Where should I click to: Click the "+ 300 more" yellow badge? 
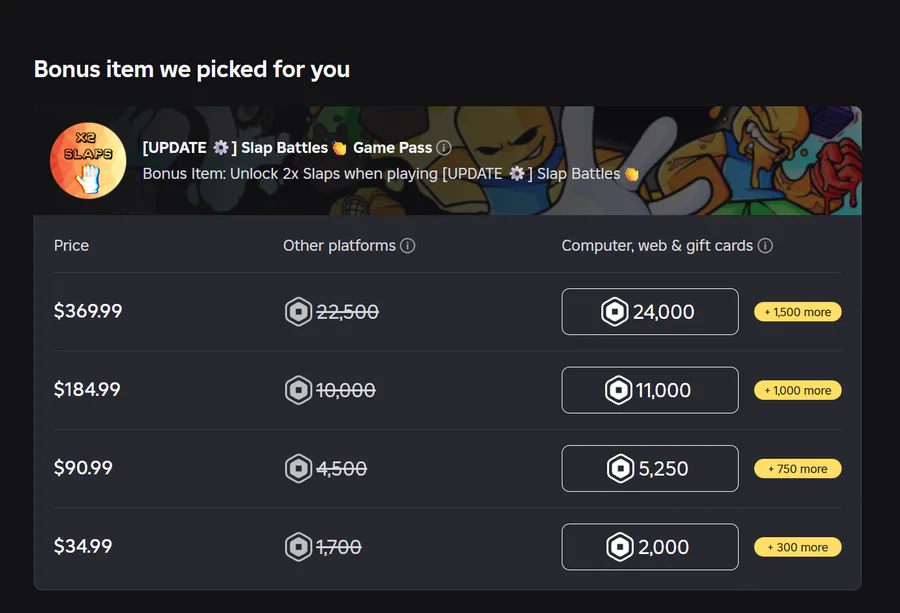click(798, 547)
